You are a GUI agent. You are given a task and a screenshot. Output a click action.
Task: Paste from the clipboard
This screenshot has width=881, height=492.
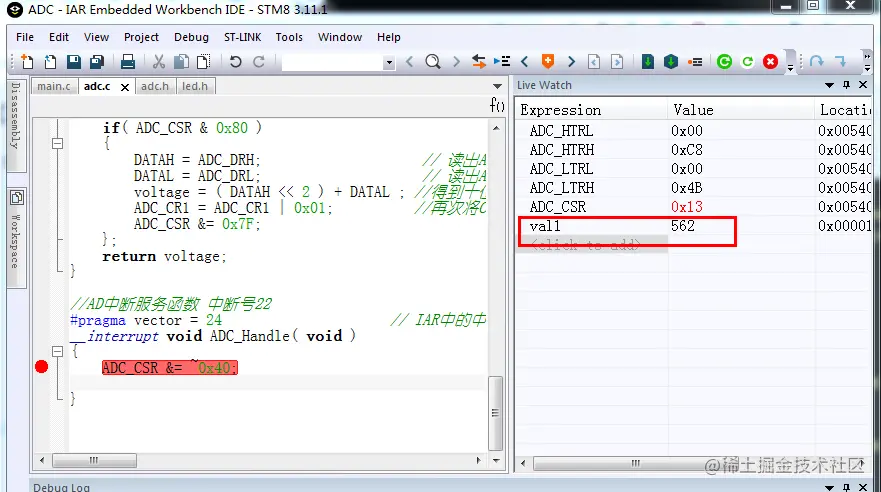[203, 61]
